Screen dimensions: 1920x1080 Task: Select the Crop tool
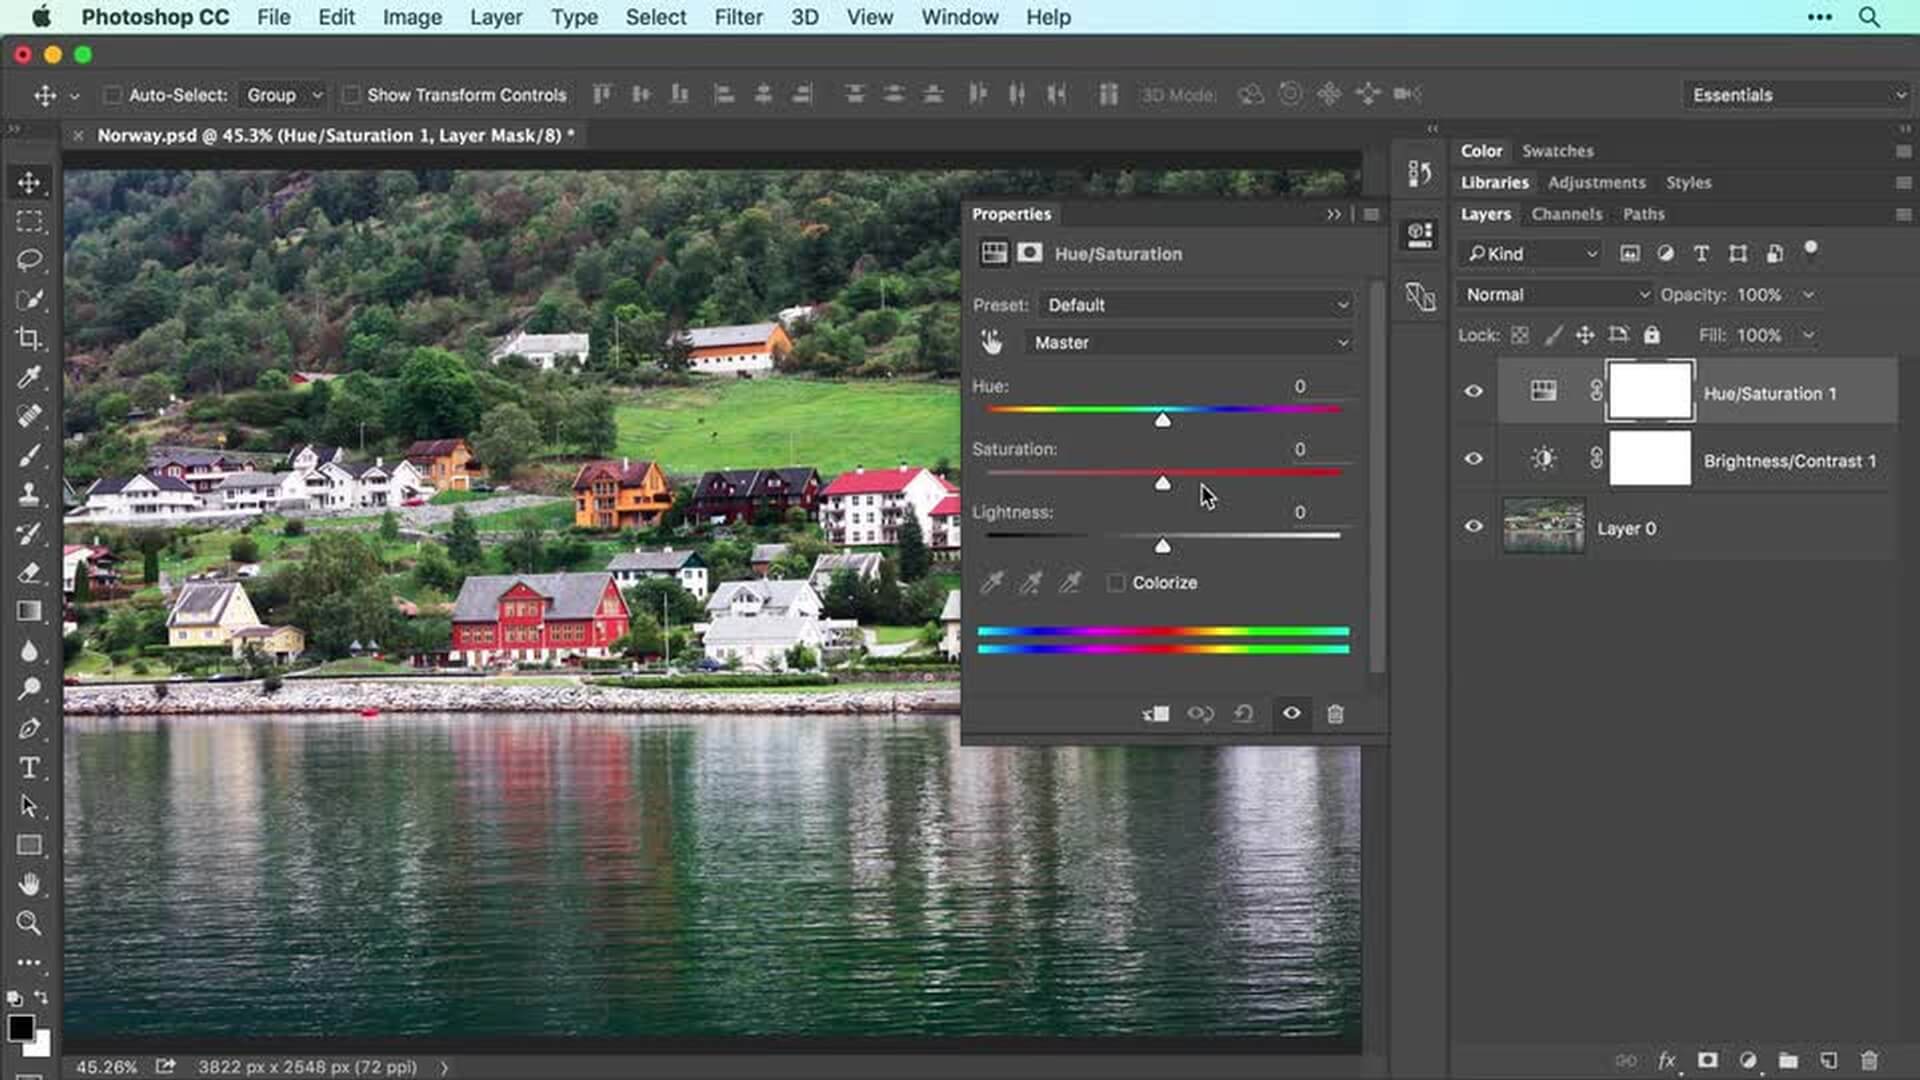[x=29, y=338]
